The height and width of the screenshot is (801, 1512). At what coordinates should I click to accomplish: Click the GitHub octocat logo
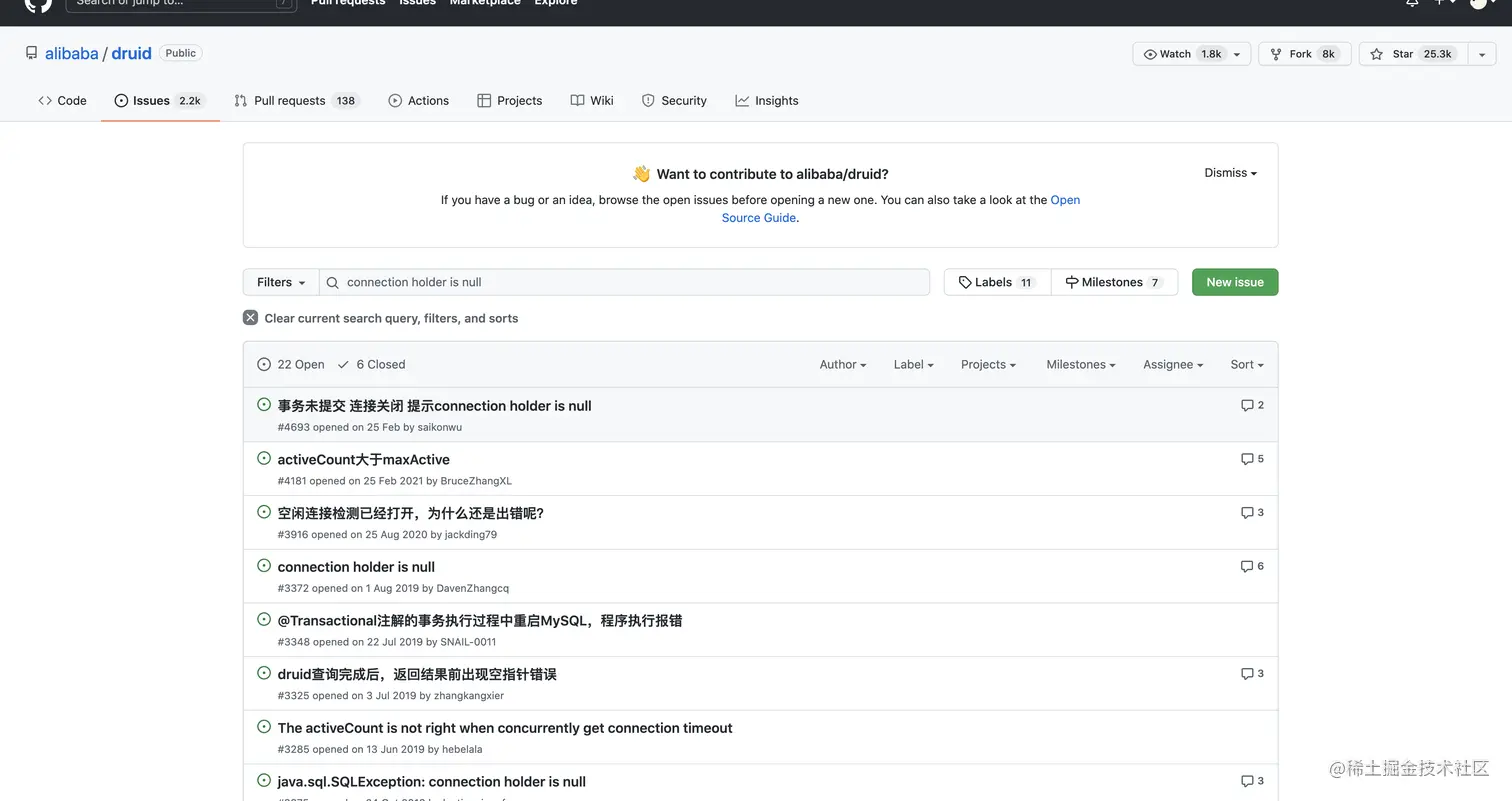[x=38, y=3]
